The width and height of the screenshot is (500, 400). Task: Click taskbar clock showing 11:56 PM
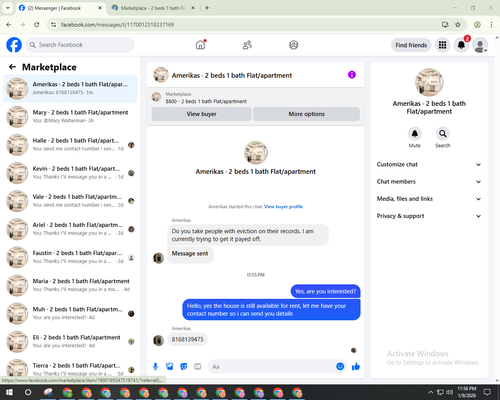(x=467, y=392)
